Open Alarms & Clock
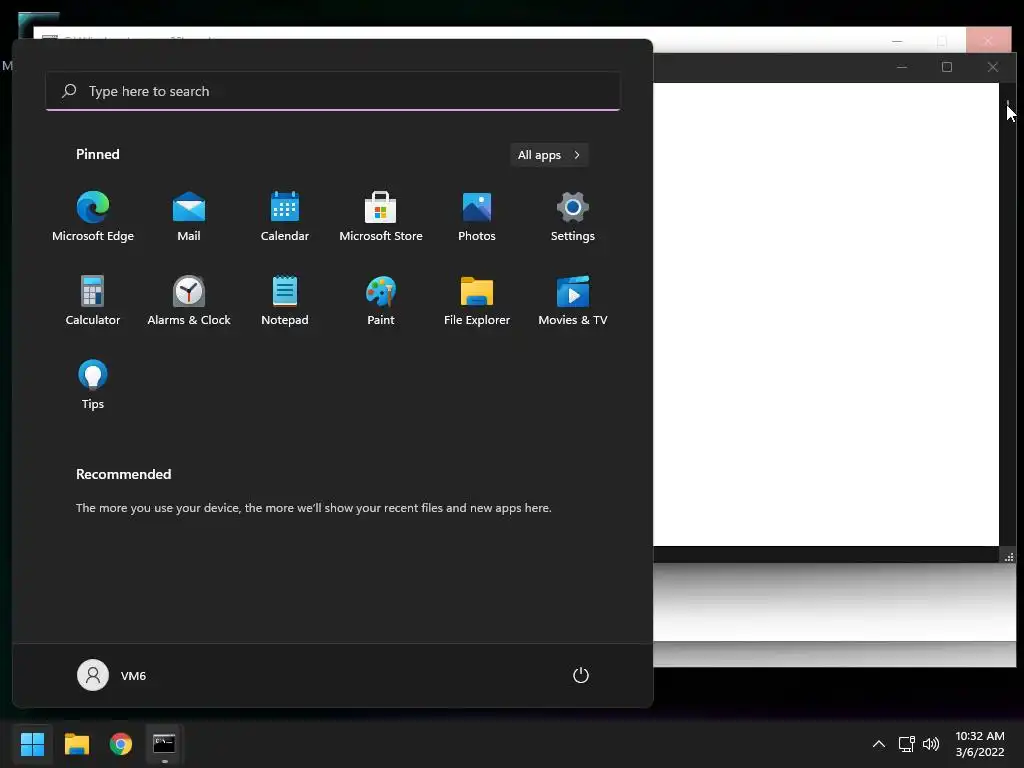 click(189, 300)
